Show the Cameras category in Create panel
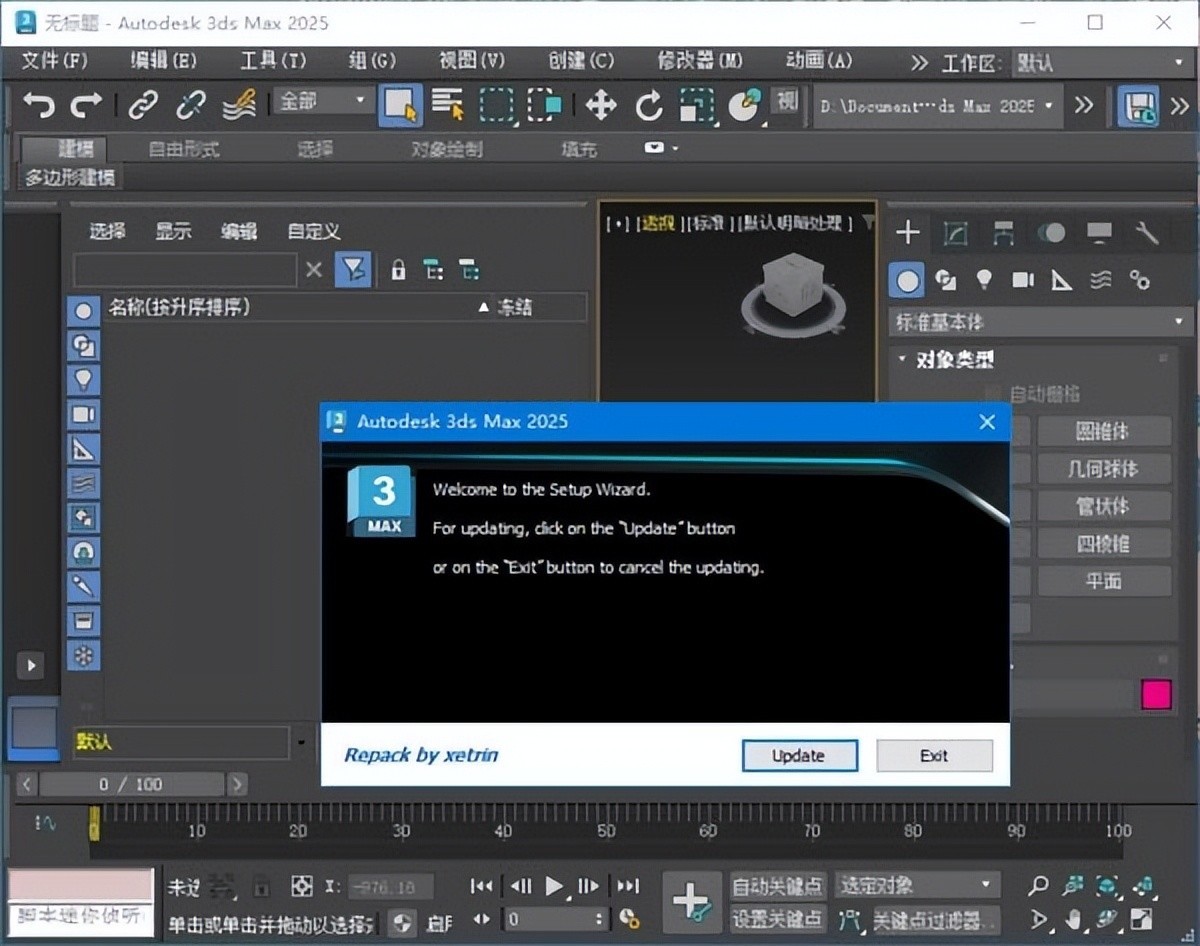1200x946 pixels. [x=1022, y=280]
